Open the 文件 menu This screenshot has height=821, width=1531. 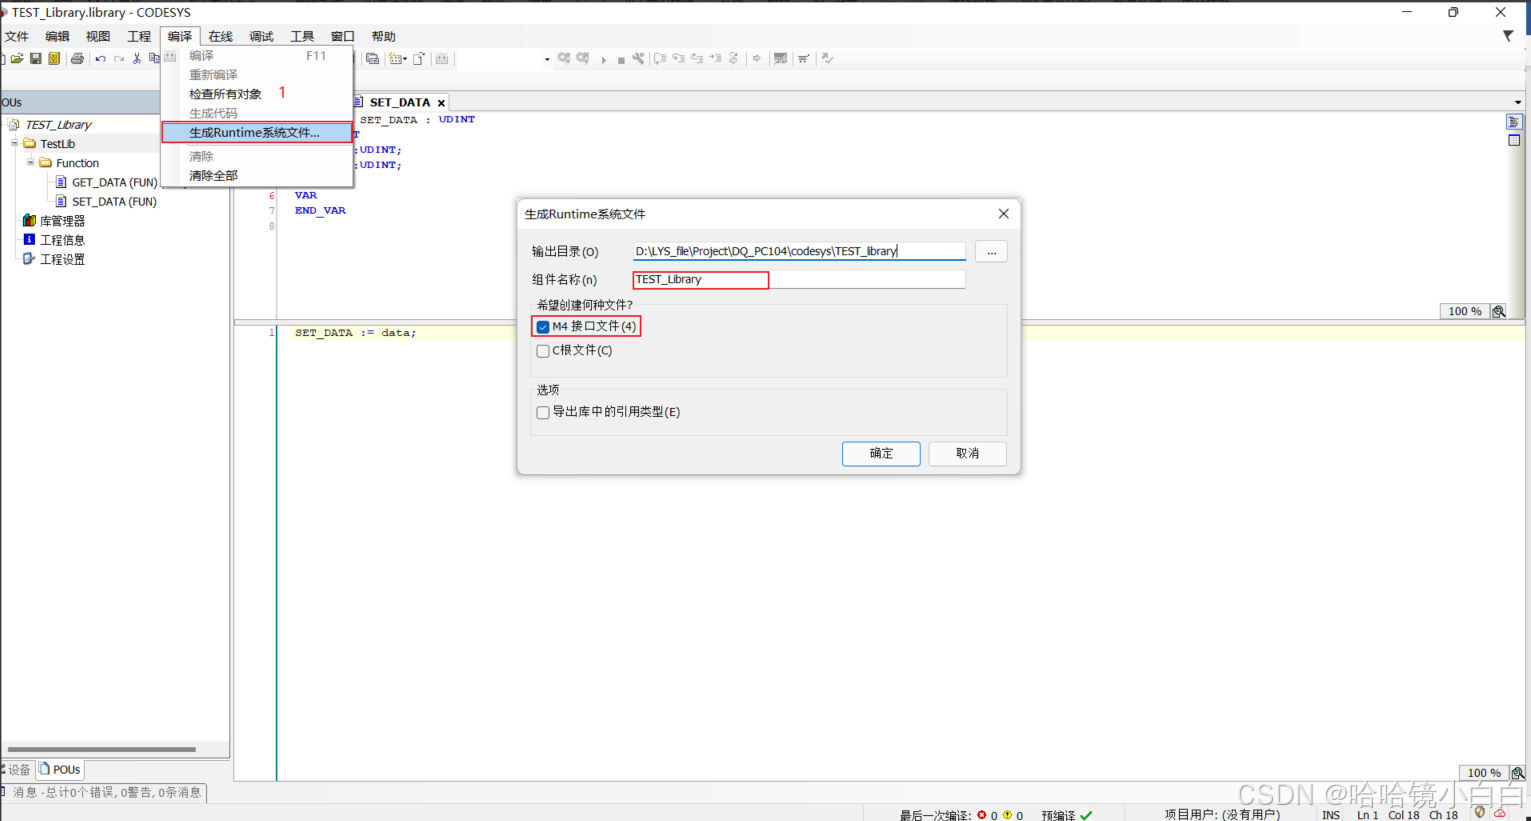click(16, 35)
